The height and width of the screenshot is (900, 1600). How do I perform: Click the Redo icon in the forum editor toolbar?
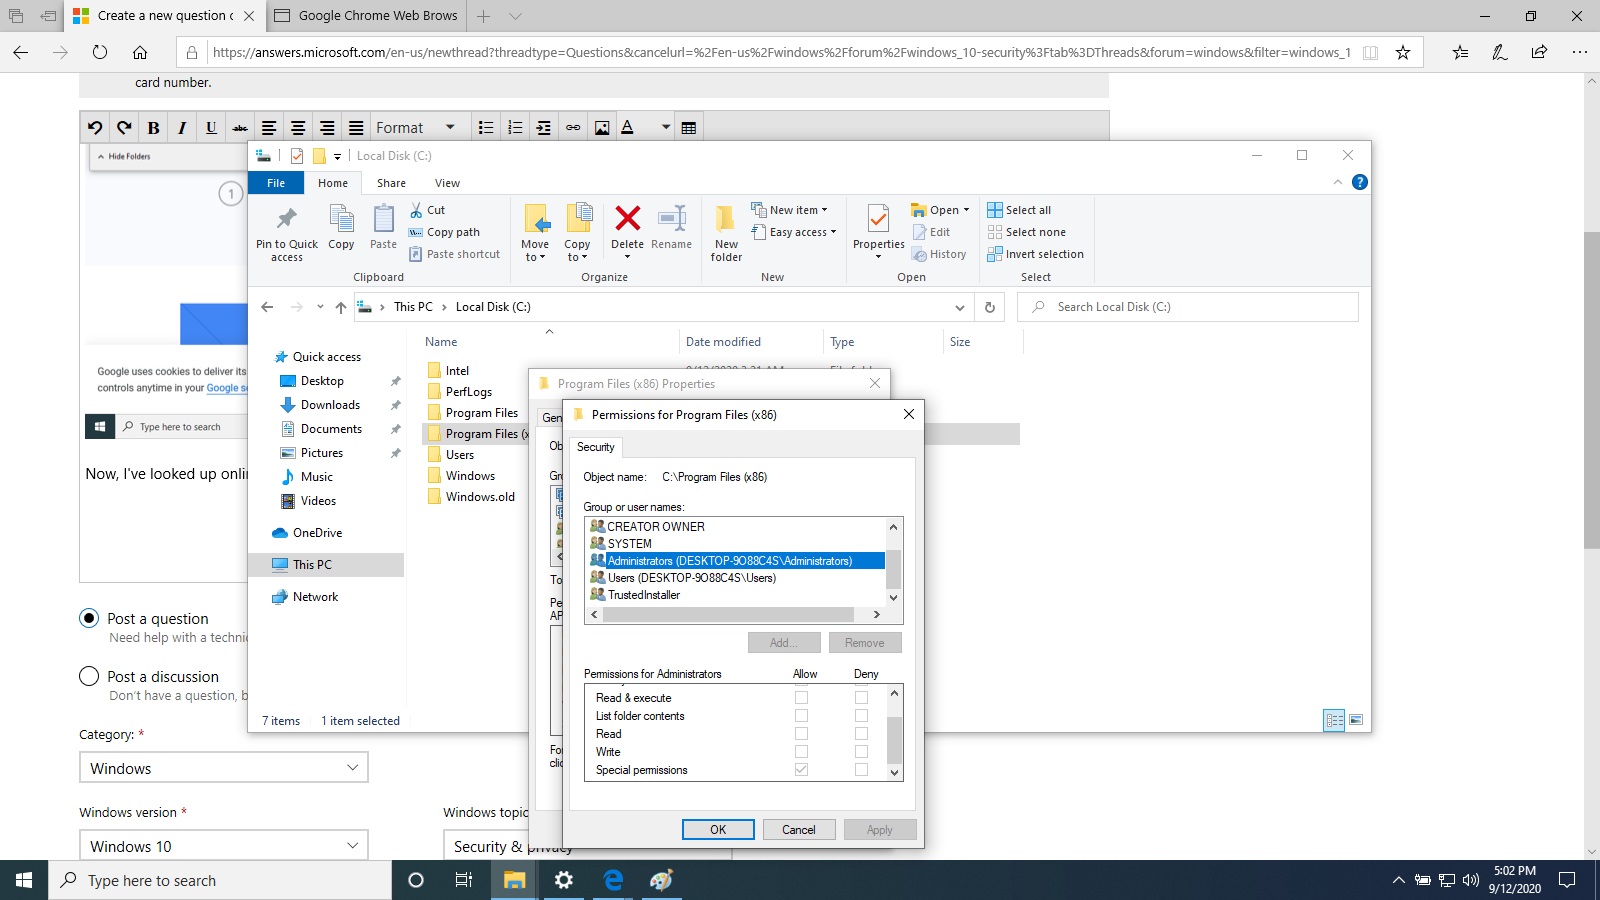pyautogui.click(x=124, y=127)
